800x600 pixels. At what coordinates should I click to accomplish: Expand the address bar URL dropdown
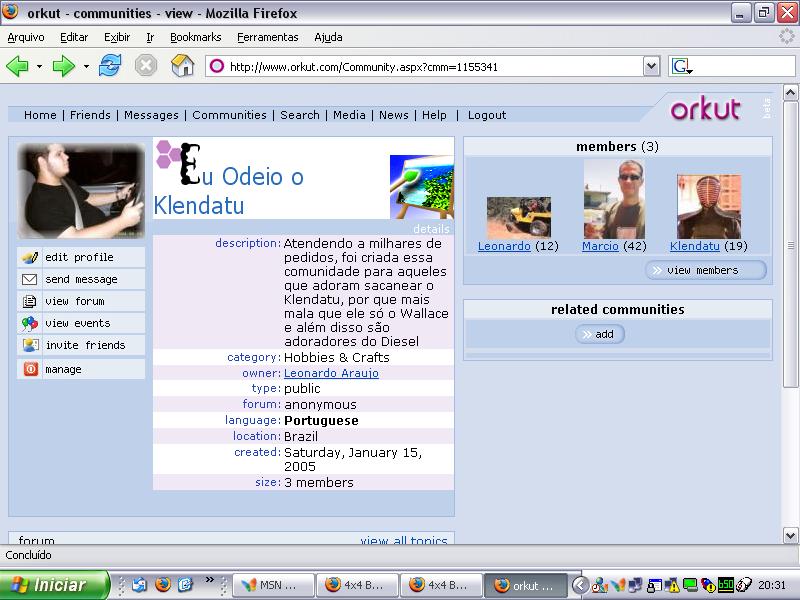point(651,66)
